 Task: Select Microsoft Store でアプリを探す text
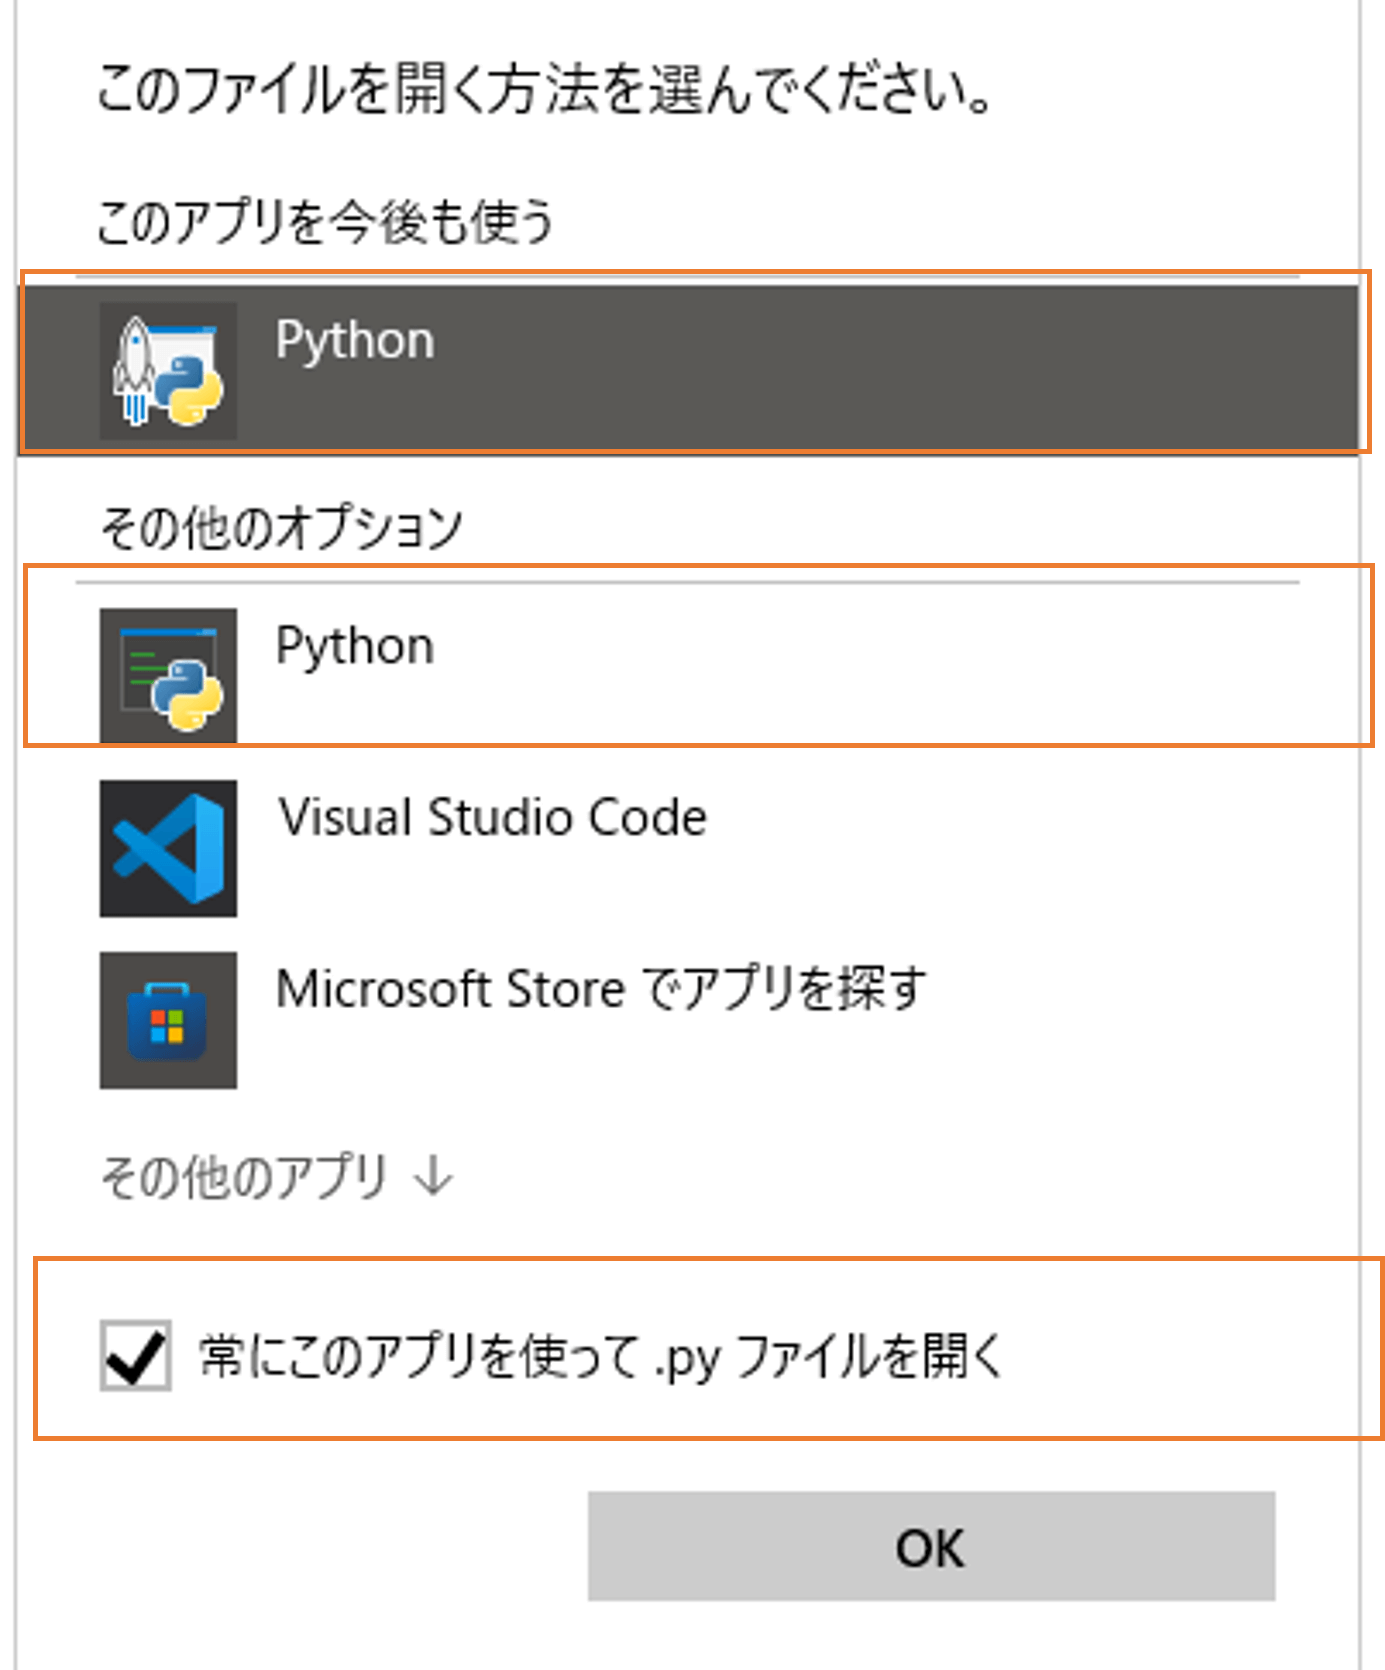tap(601, 989)
